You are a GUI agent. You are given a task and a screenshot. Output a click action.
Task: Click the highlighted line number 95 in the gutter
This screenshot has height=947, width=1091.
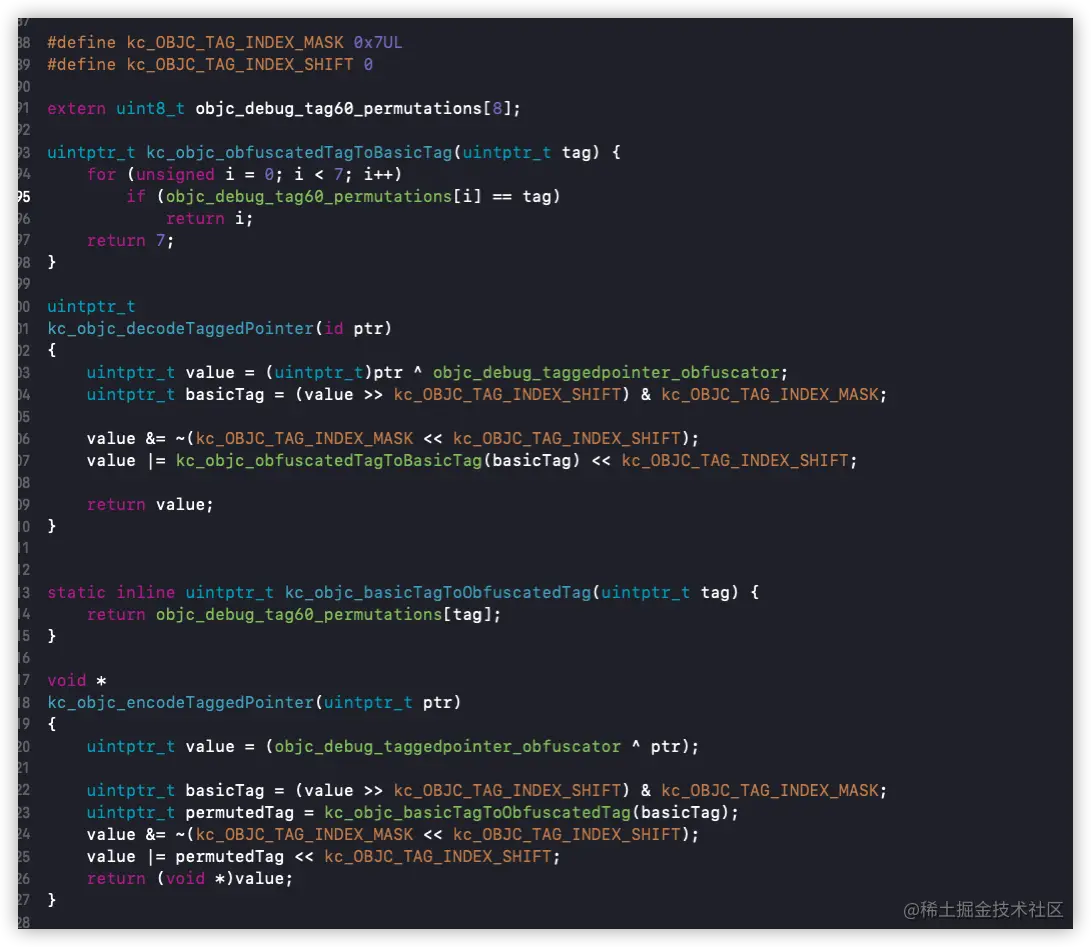tap(24, 197)
